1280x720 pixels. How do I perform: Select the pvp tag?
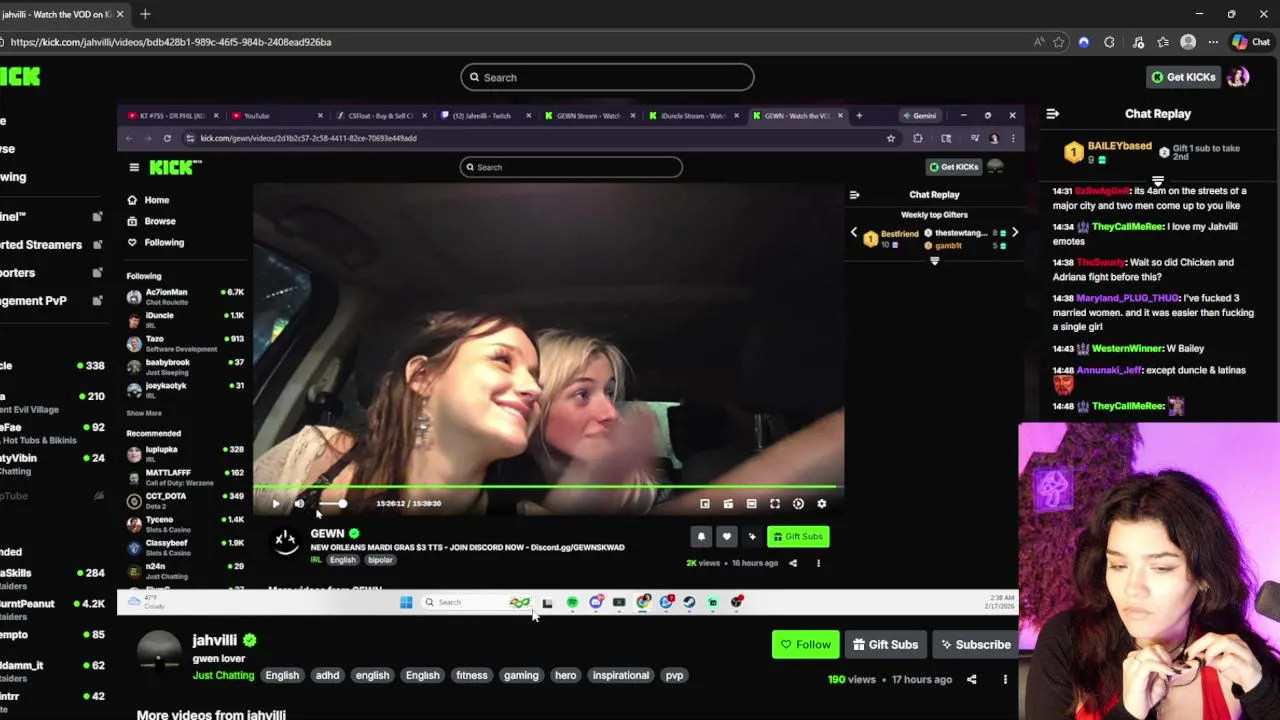click(x=674, y=675)
